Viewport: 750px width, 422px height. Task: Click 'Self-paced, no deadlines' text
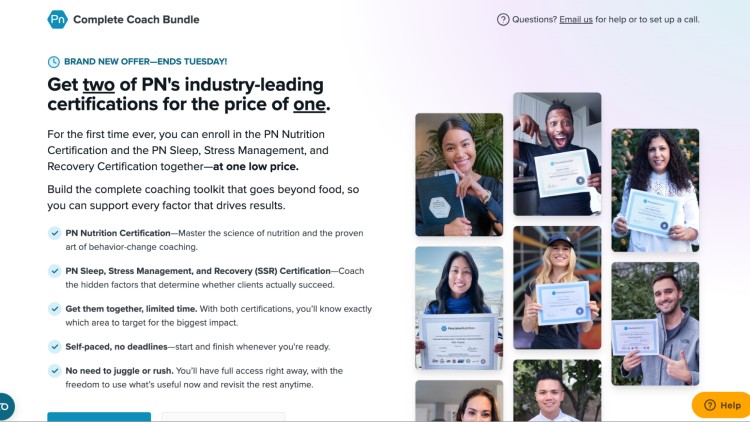pos(116,346)
